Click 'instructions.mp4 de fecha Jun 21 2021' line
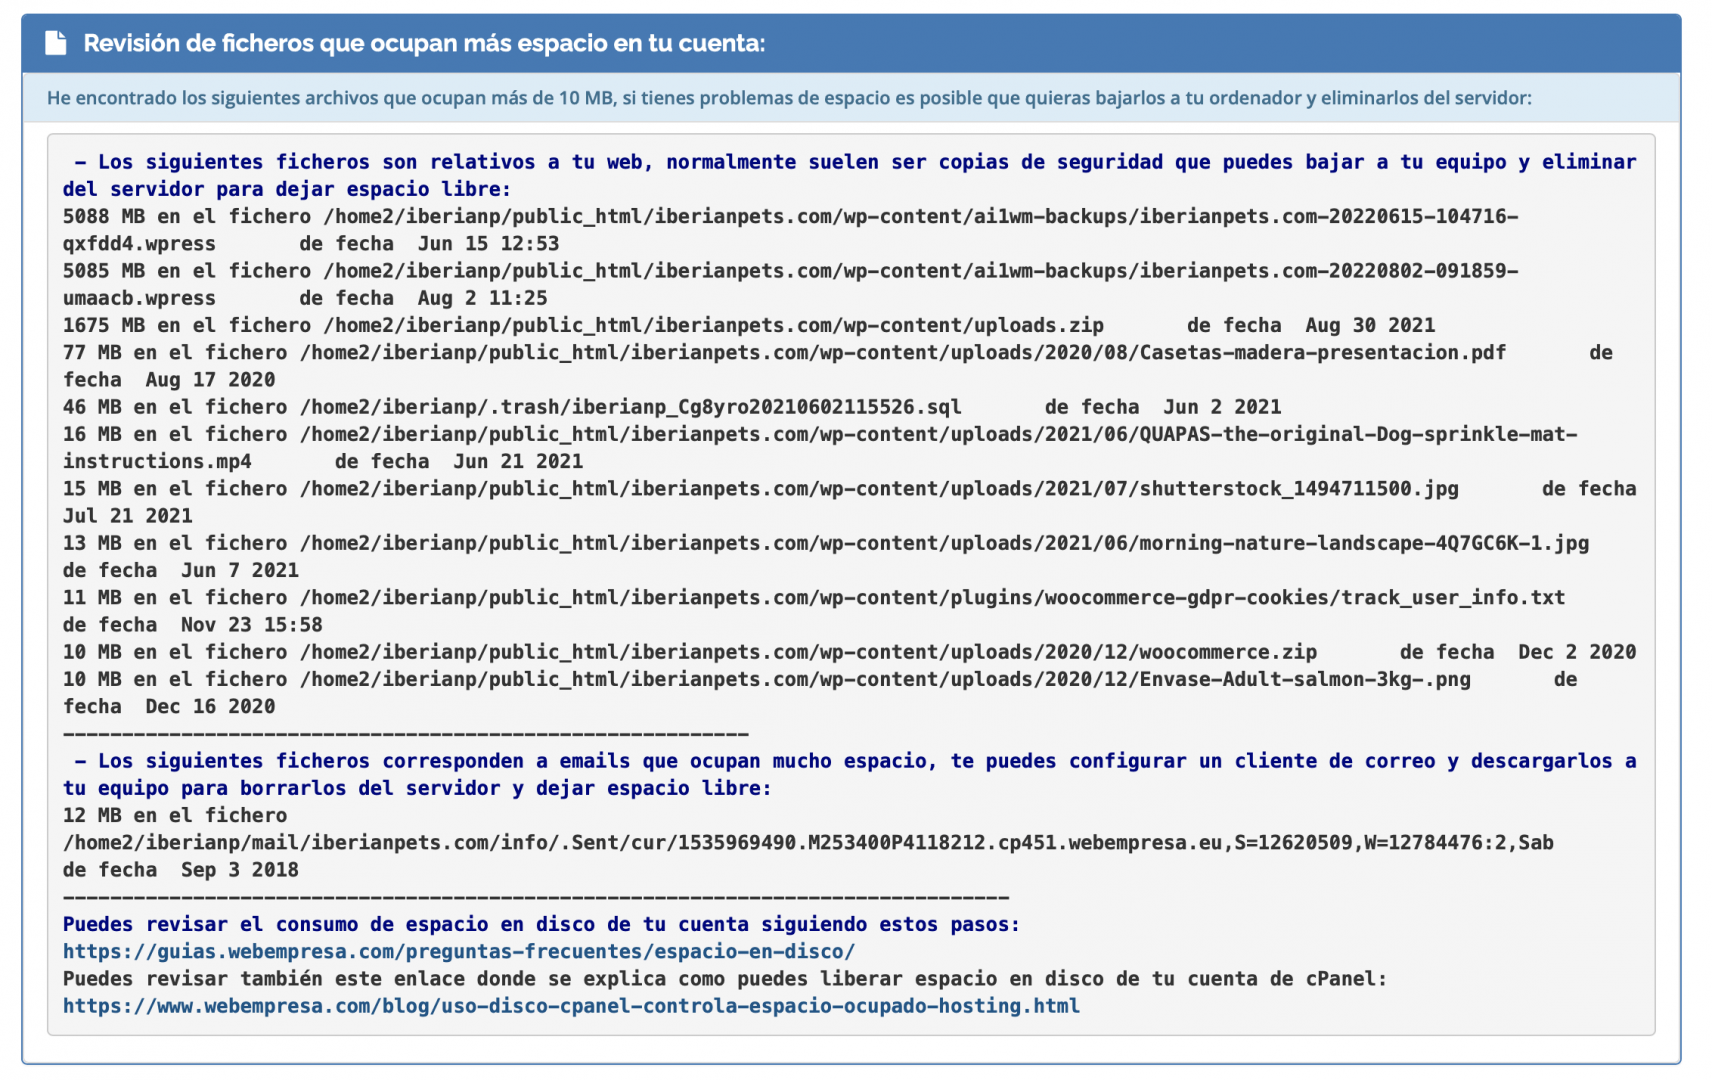The image size is (1712, 1080). coord(323,461)
